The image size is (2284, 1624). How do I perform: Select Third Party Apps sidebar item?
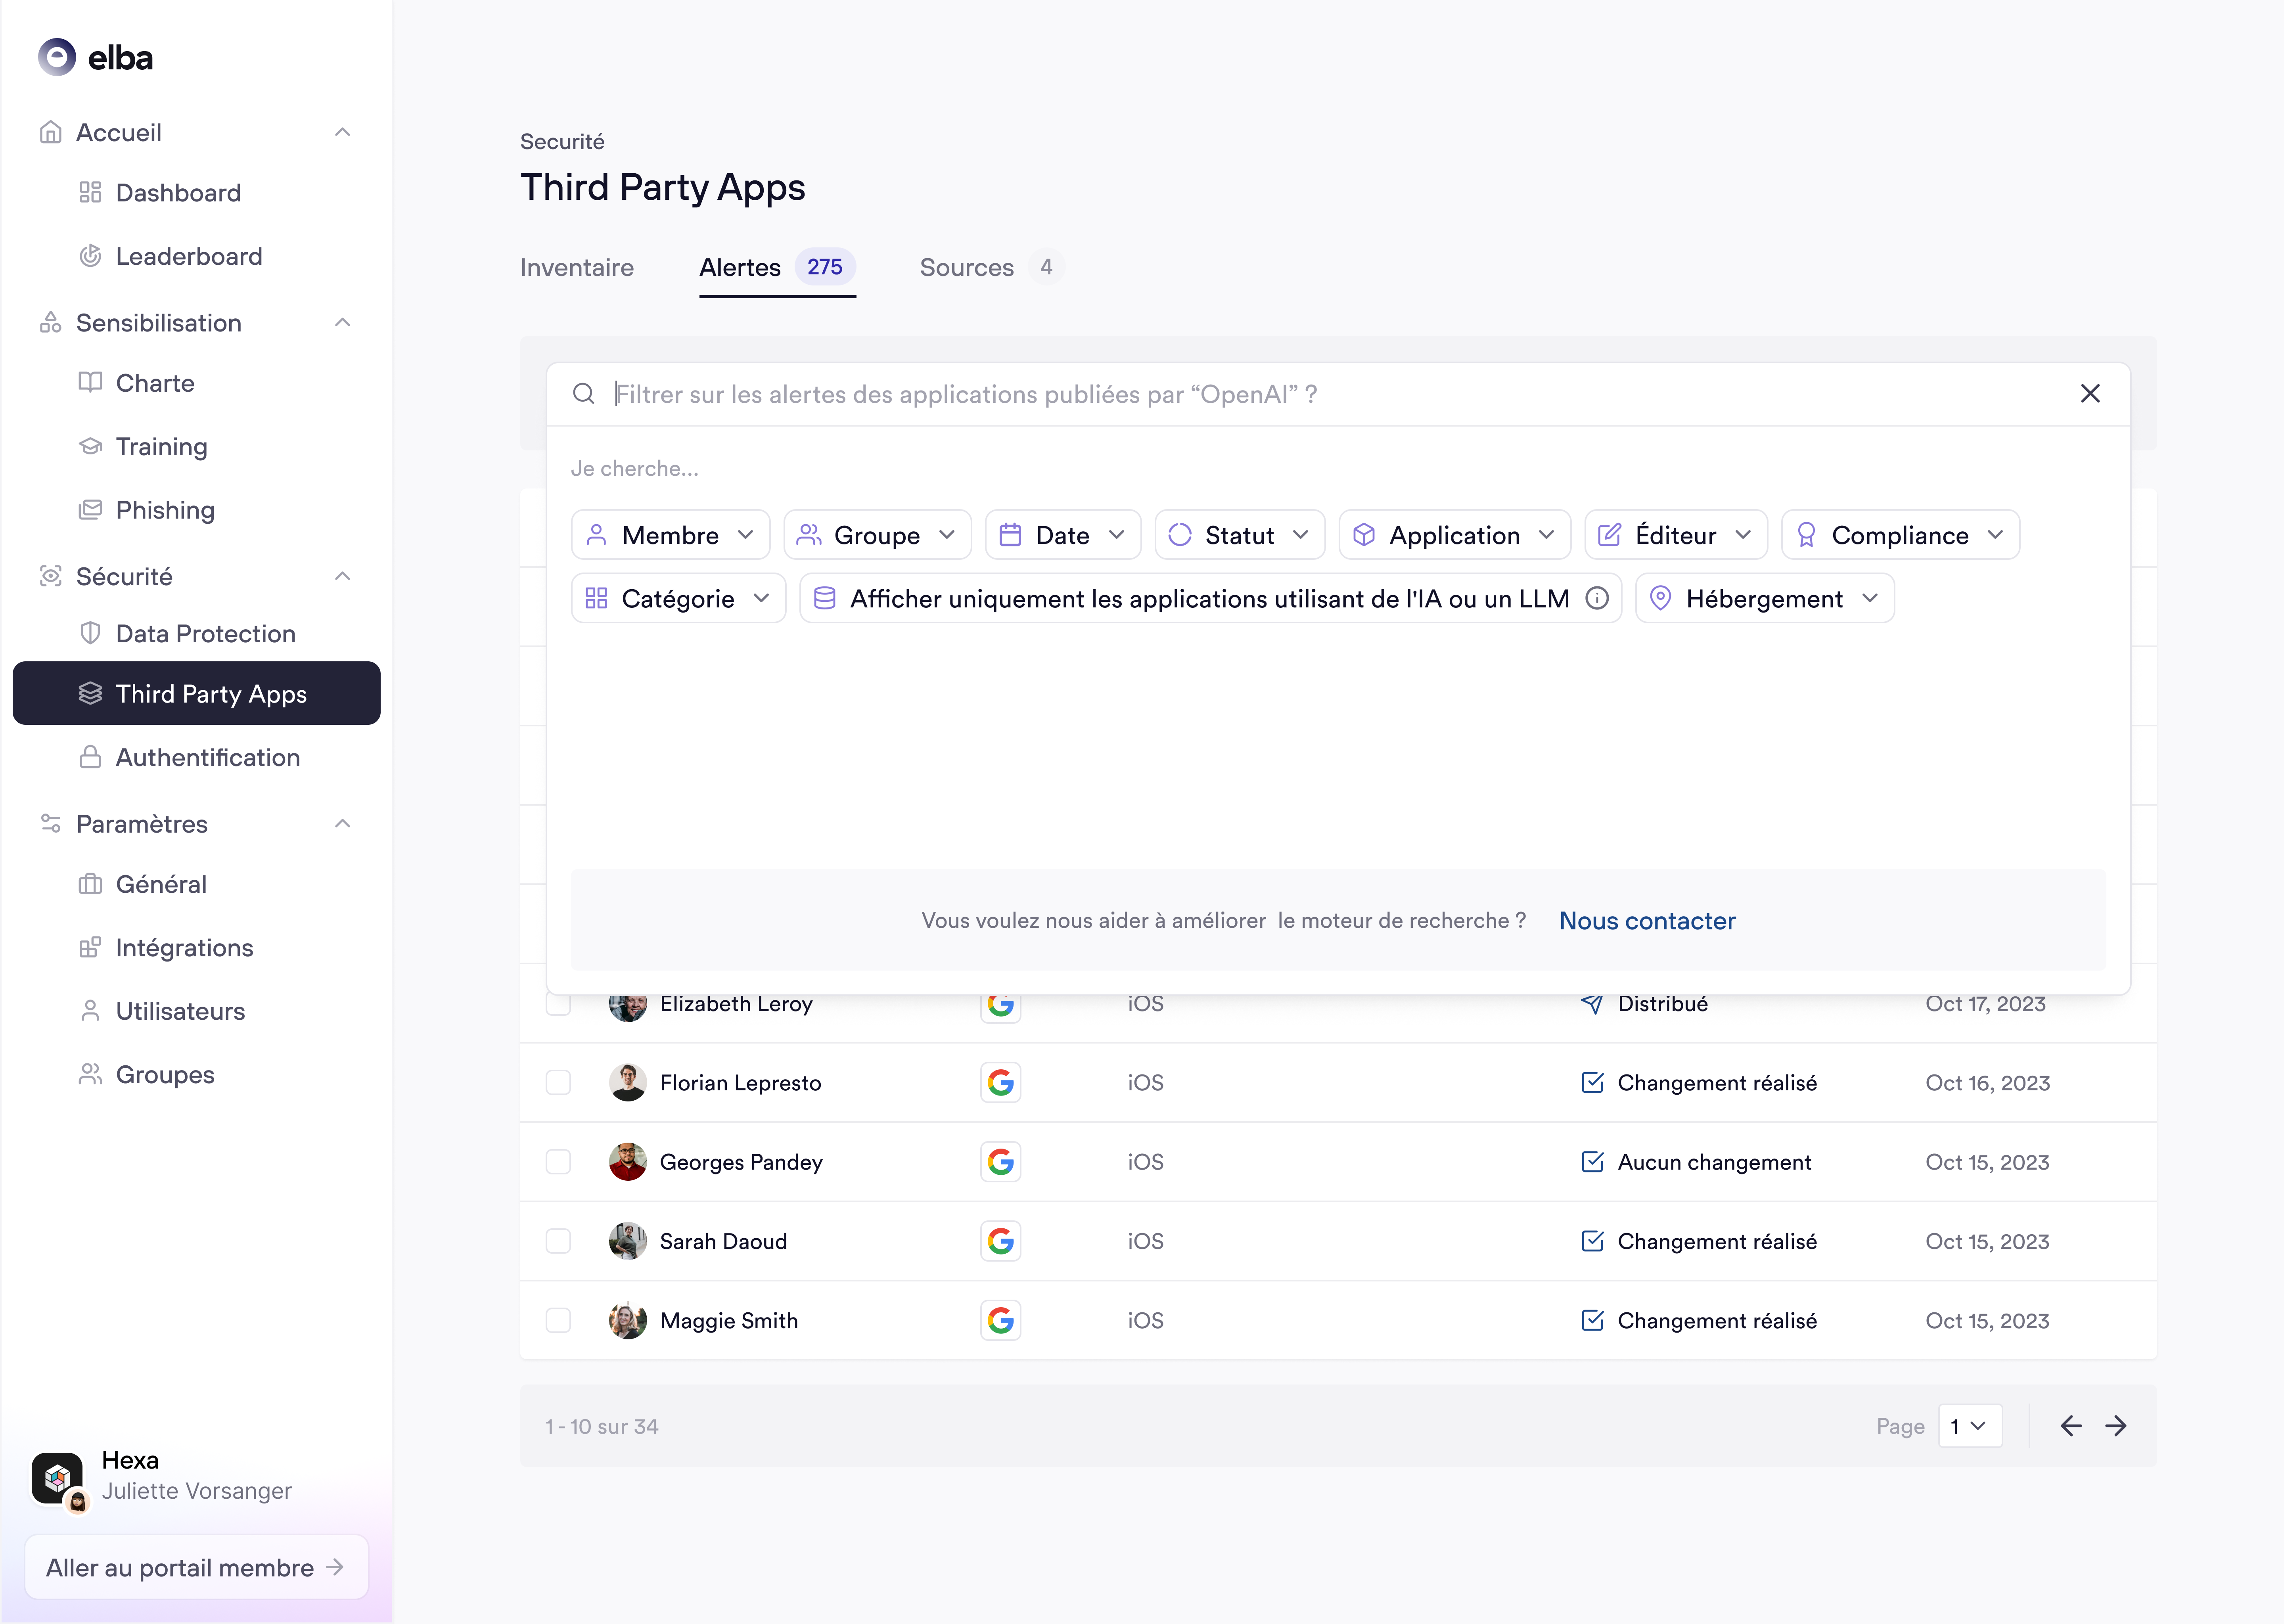pyautogui.click(x=196, y=693)
